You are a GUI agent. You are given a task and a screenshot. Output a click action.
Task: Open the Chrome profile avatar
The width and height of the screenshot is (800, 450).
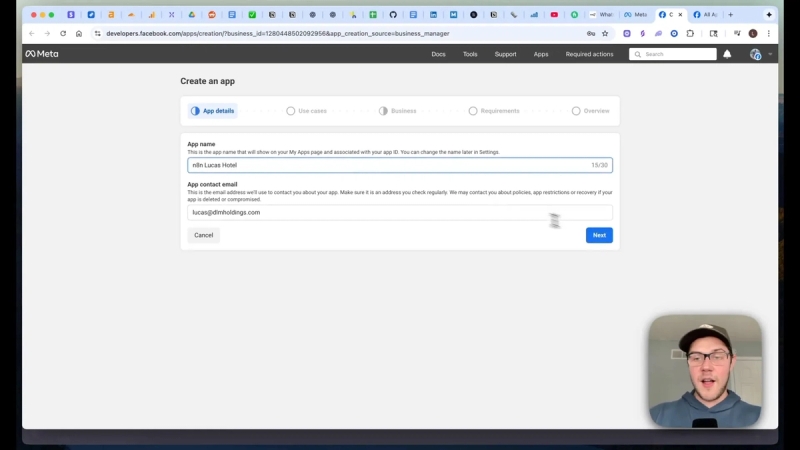pos(753,34)
